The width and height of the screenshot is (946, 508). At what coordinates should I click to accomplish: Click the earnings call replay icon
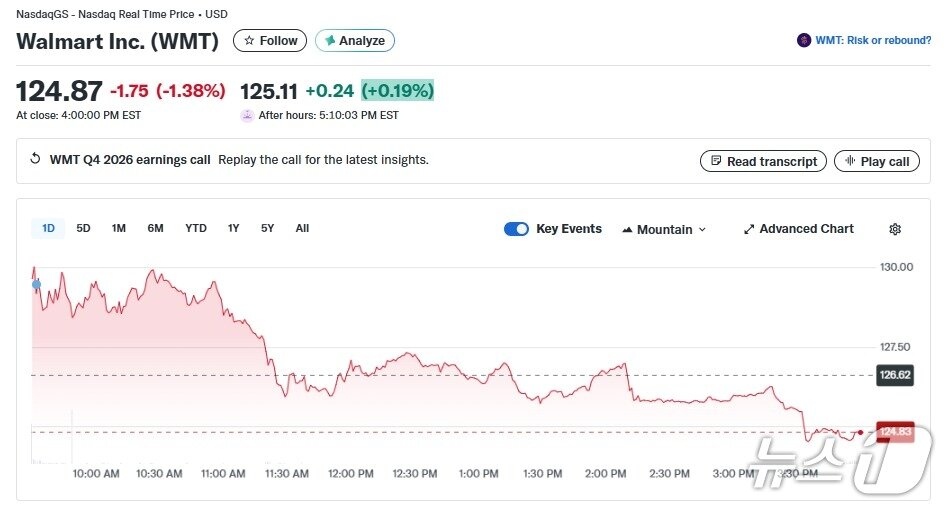coord(35,160)
